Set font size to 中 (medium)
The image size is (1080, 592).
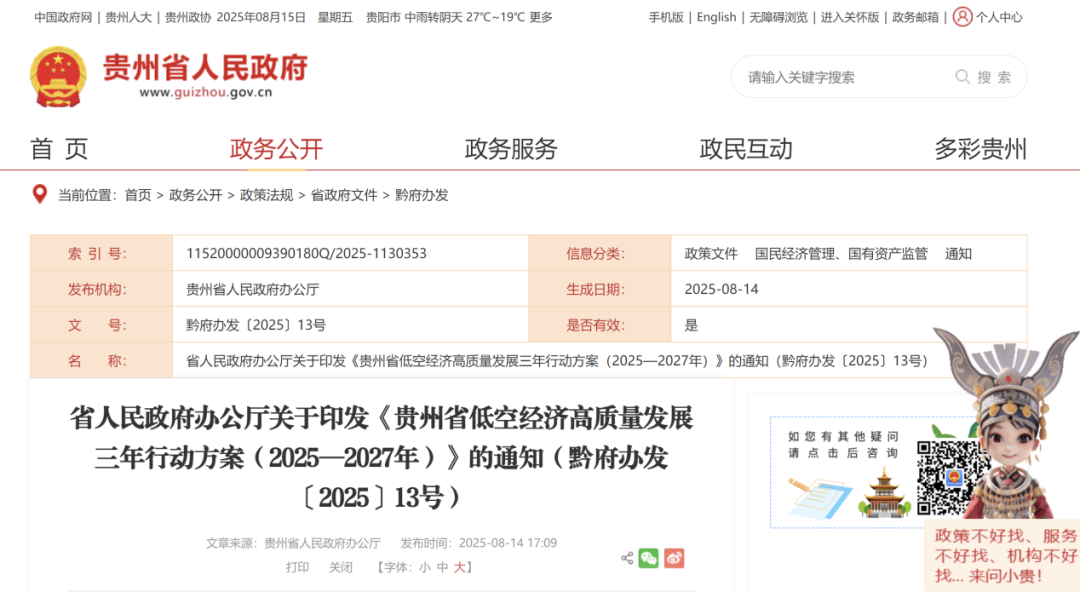pyautogui.click(x=442, y=567)
